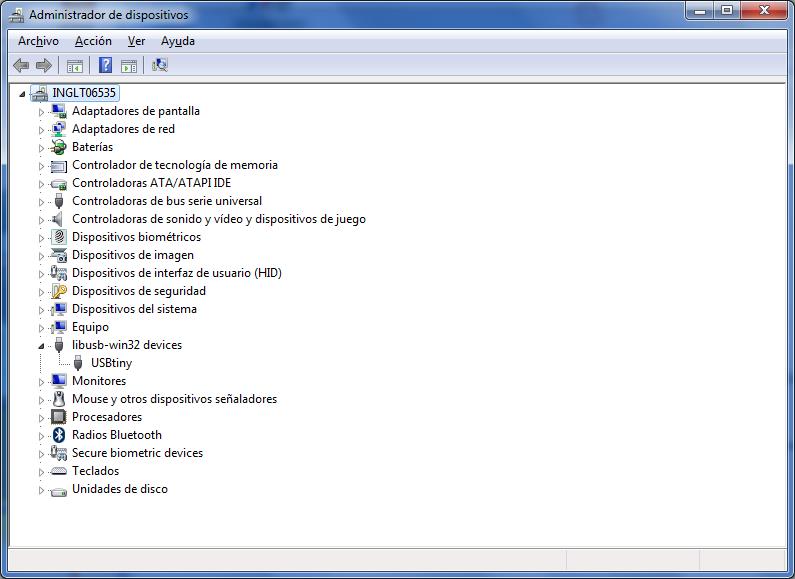Expand Adaptadores de red category
This screenshot has height=579, width=795.
(42, 130)
